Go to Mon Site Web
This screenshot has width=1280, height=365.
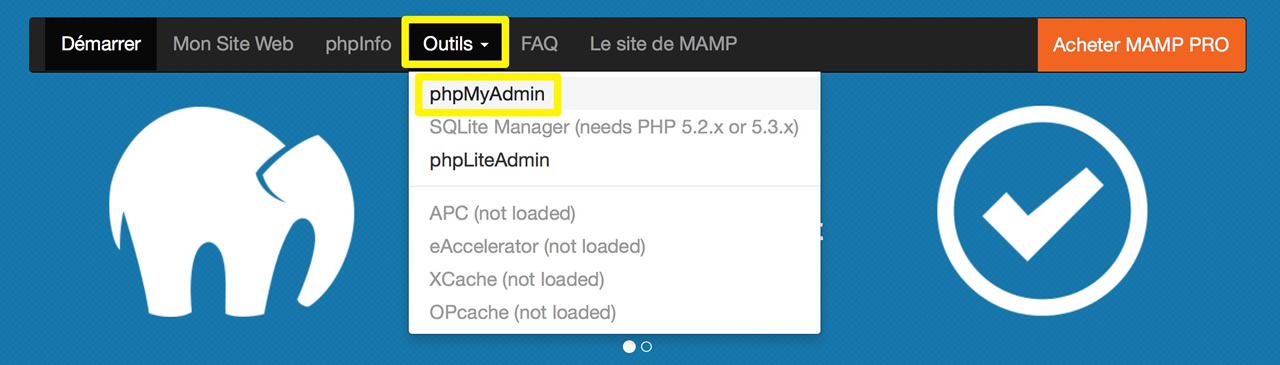point(233,44)
